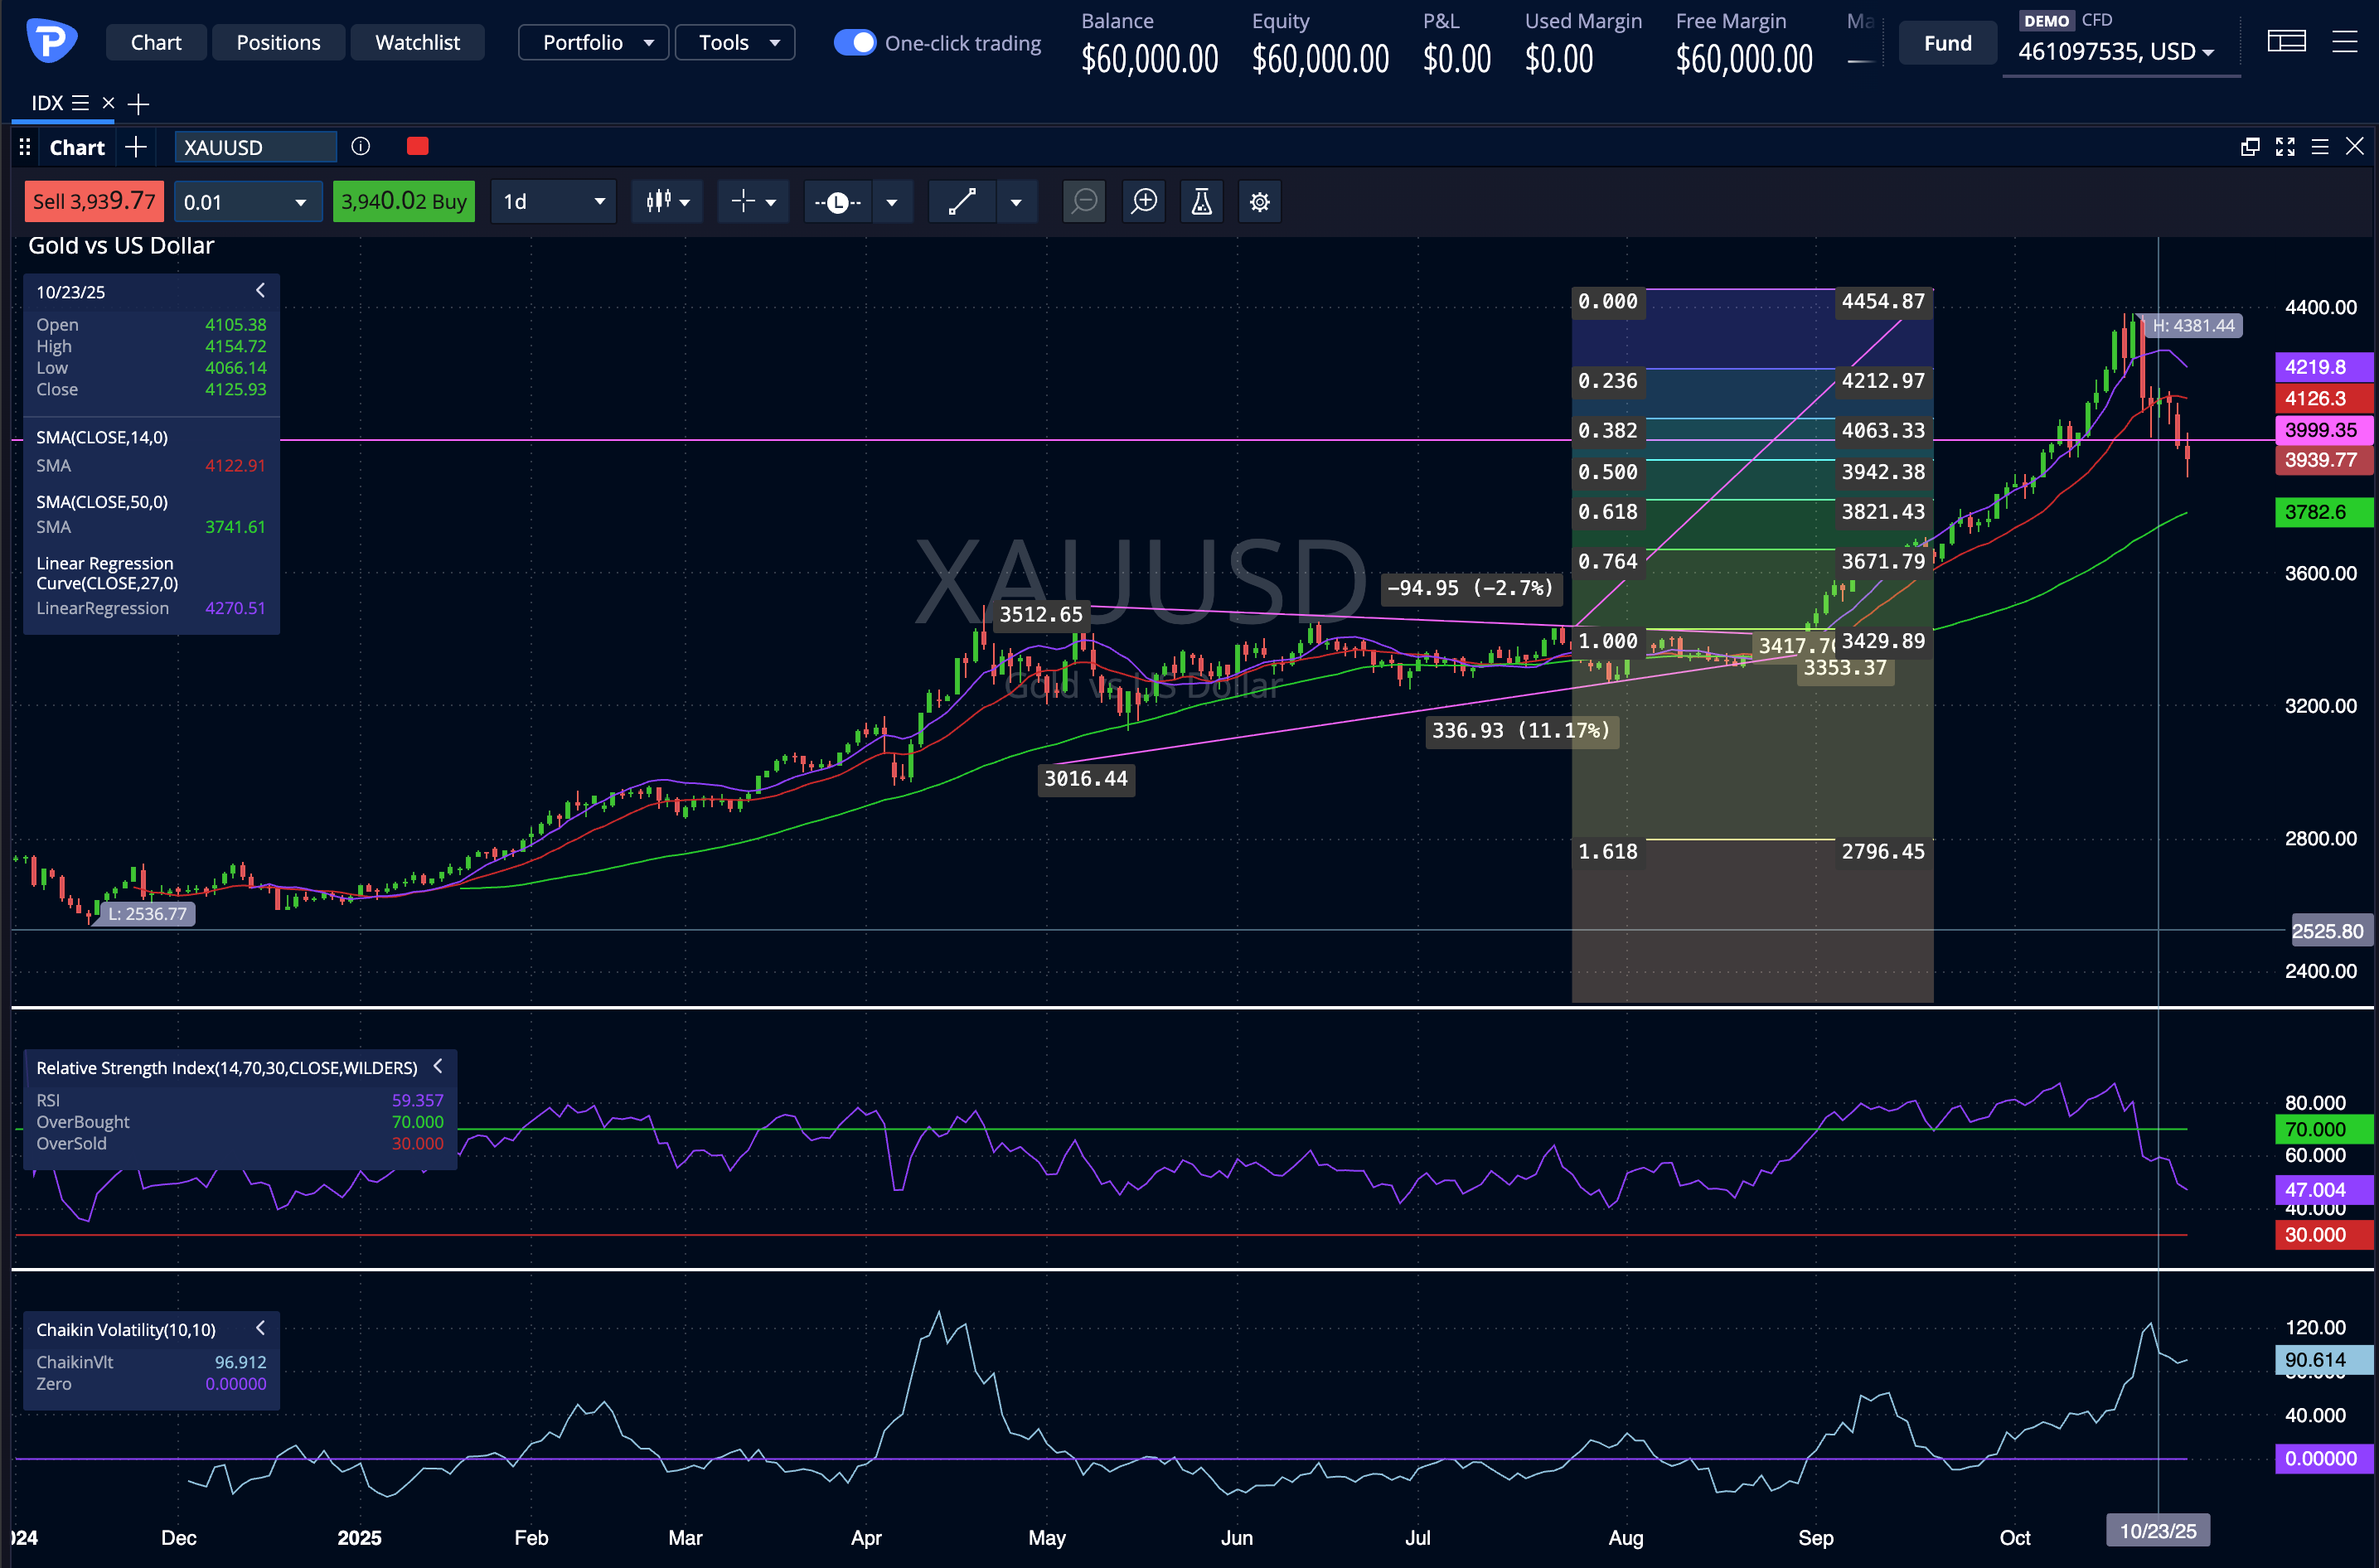The height and width of the screenshot is (1568, 2379).
Task: Enter fullscreen mode for chart panel
Action: [2285, 147]
